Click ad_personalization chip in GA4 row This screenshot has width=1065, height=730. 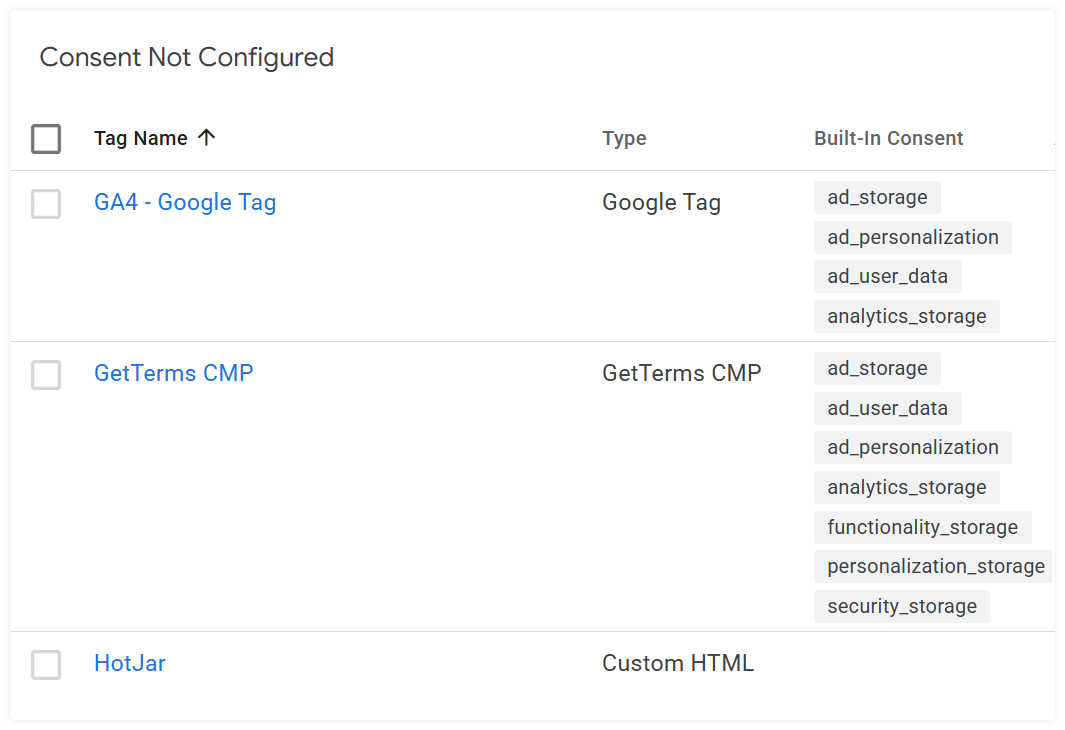[913, 237]
